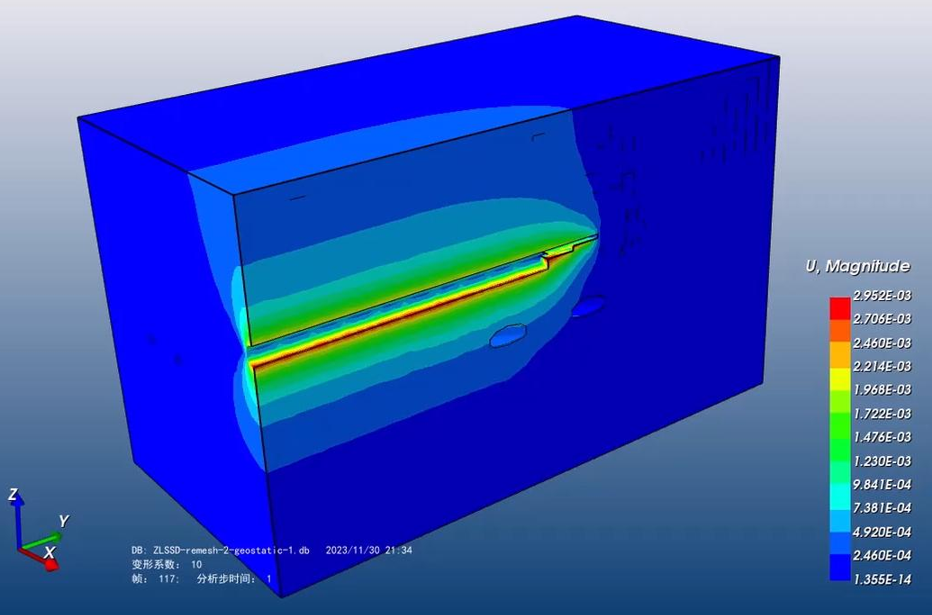
Task: Click the 1.968E-03 legend label
Action: 882,390
